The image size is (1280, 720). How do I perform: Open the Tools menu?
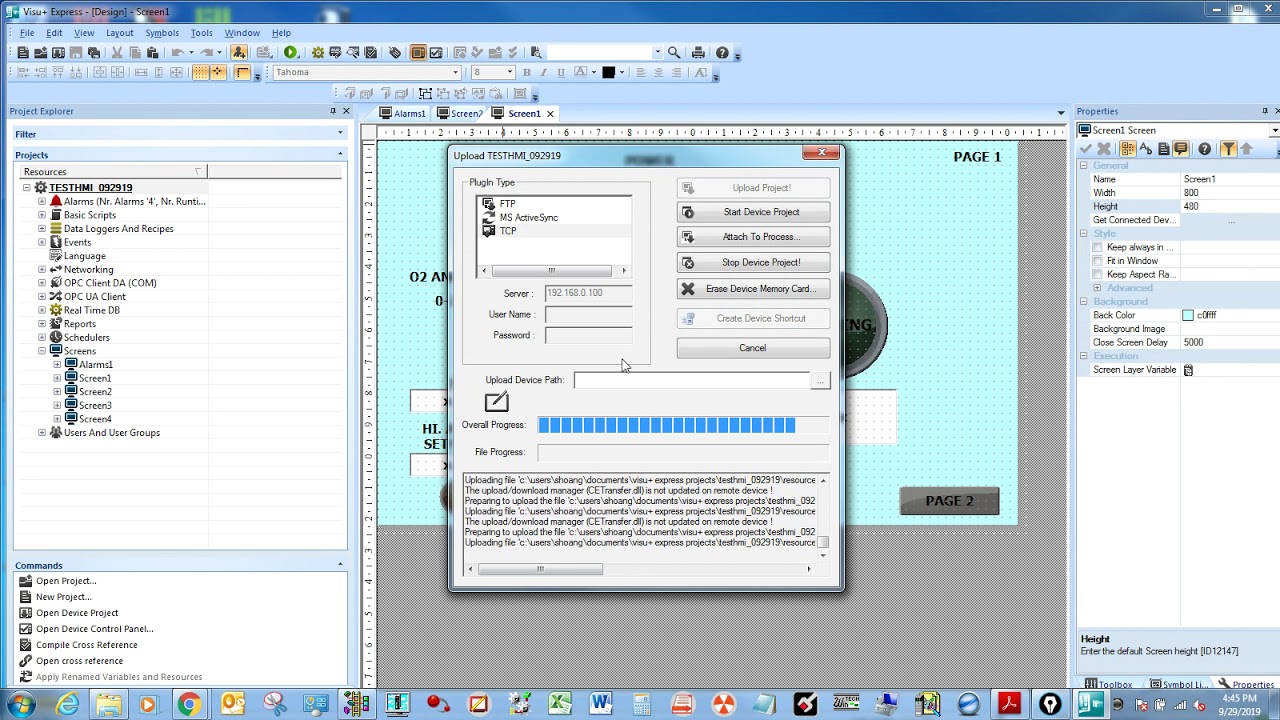pyautogui.click(x=201, y=33)
